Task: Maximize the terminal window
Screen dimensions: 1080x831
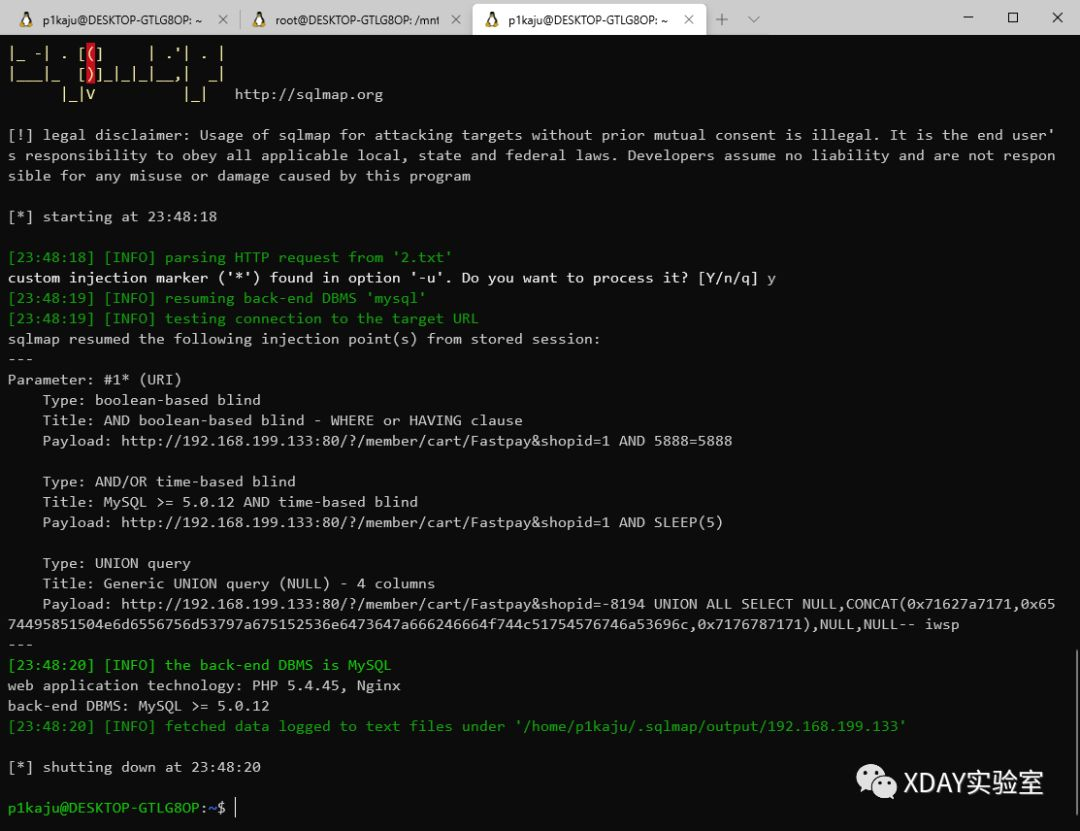Action: click(1012, 17)
